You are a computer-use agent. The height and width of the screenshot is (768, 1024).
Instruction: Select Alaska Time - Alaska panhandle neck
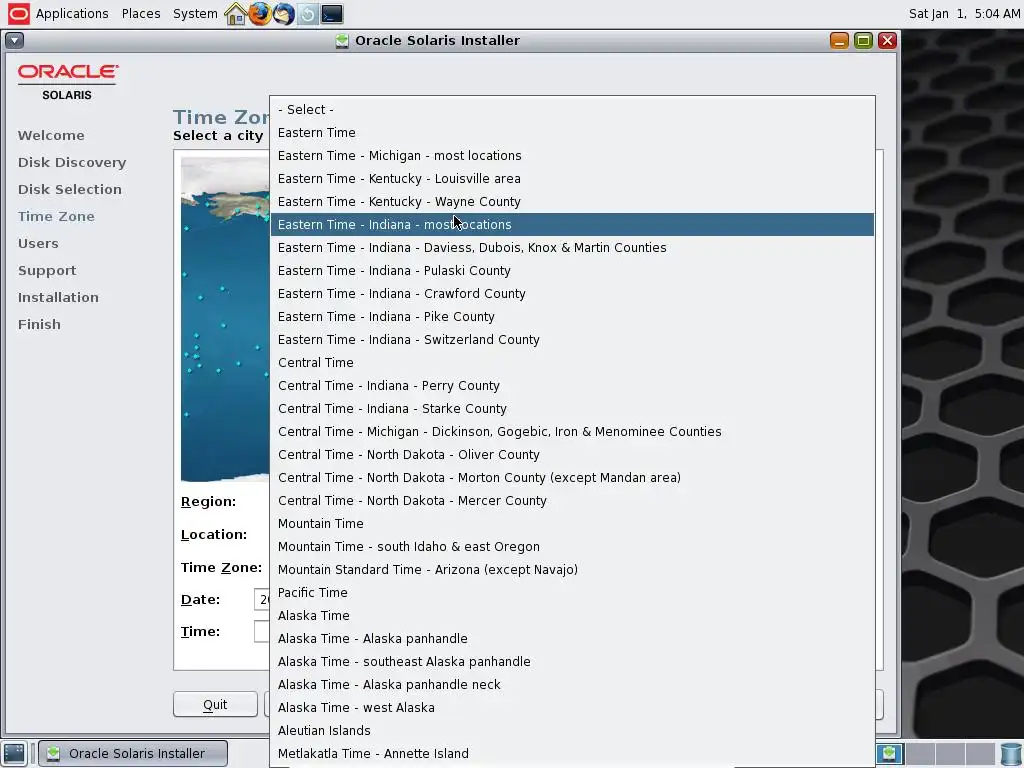point(572,684)
